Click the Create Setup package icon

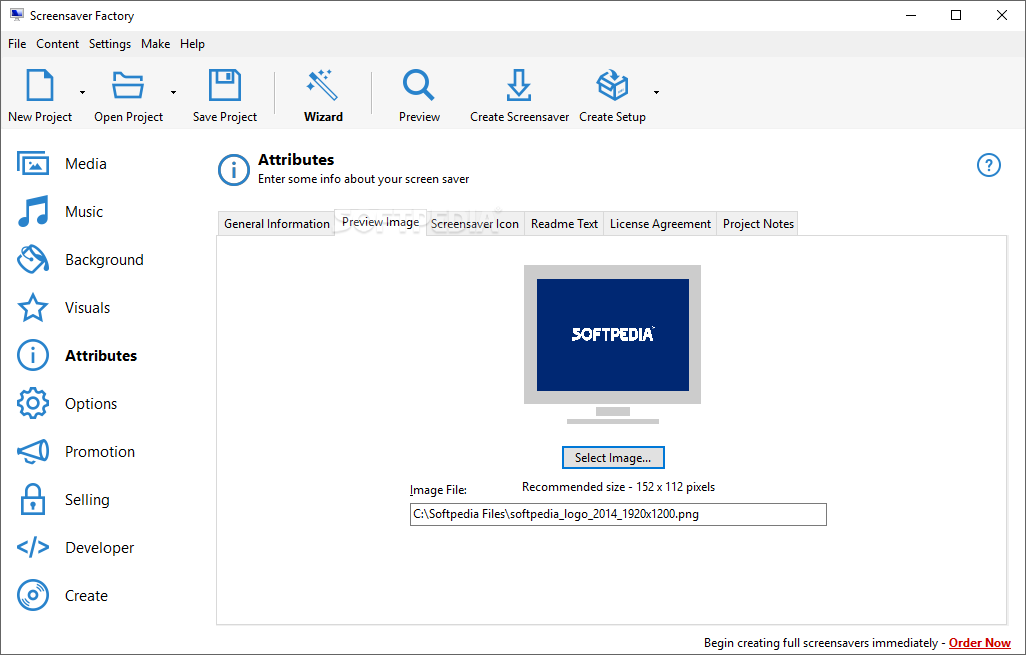tap(612, 84)
